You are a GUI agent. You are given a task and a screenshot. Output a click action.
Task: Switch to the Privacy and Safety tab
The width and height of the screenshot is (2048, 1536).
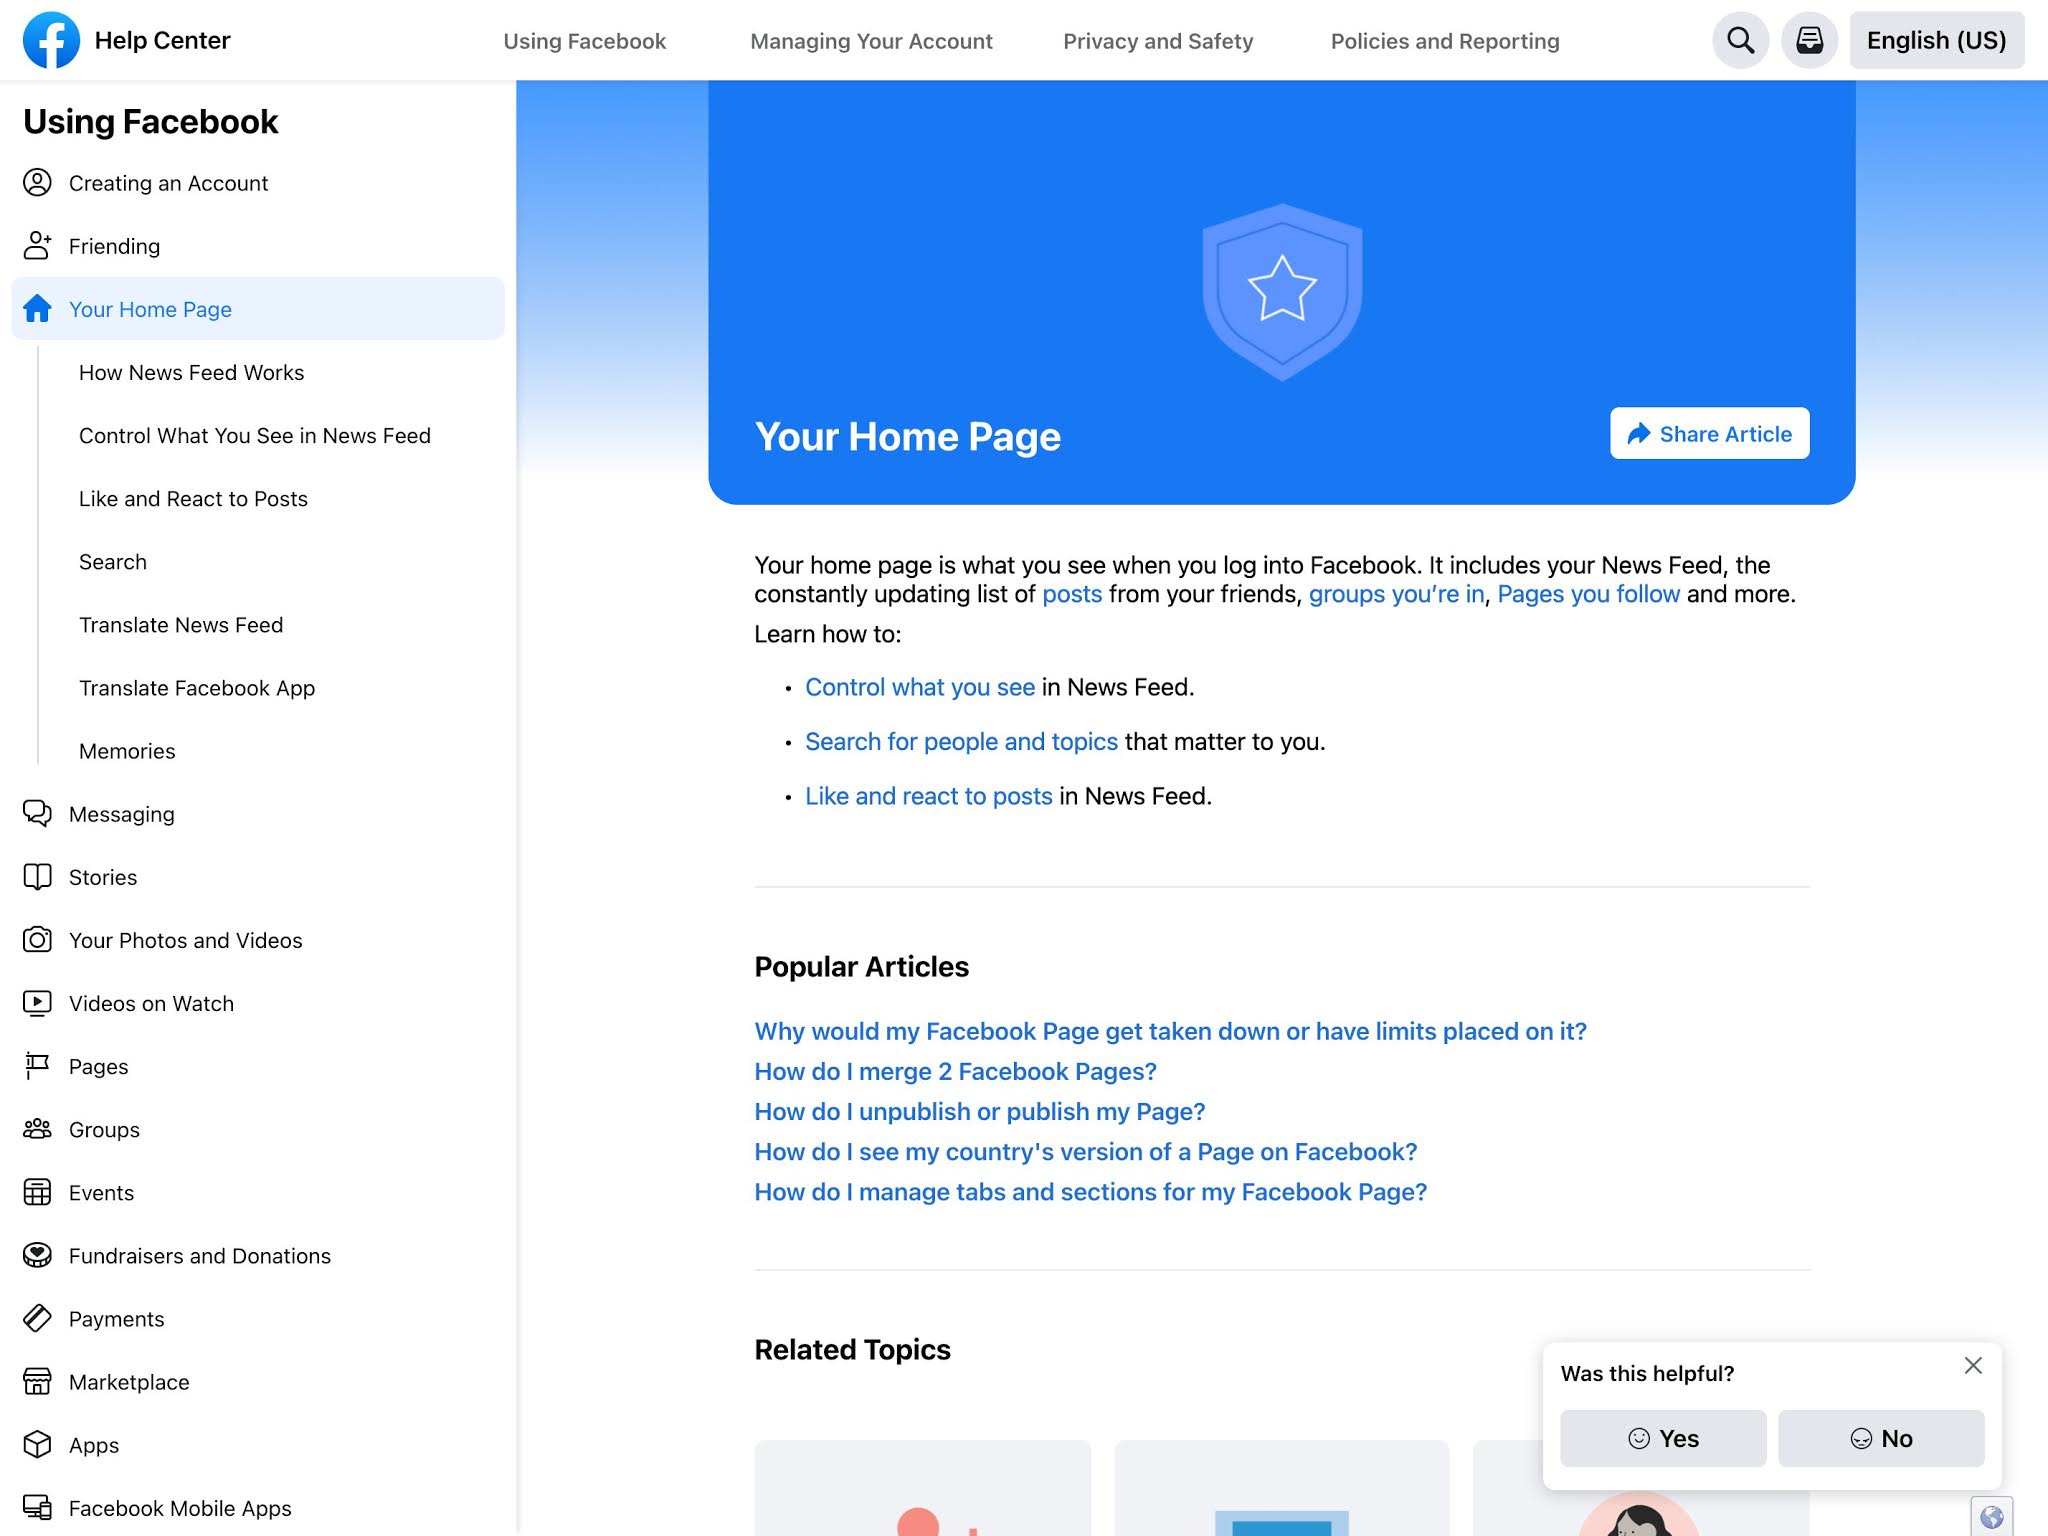(1157, 41)
